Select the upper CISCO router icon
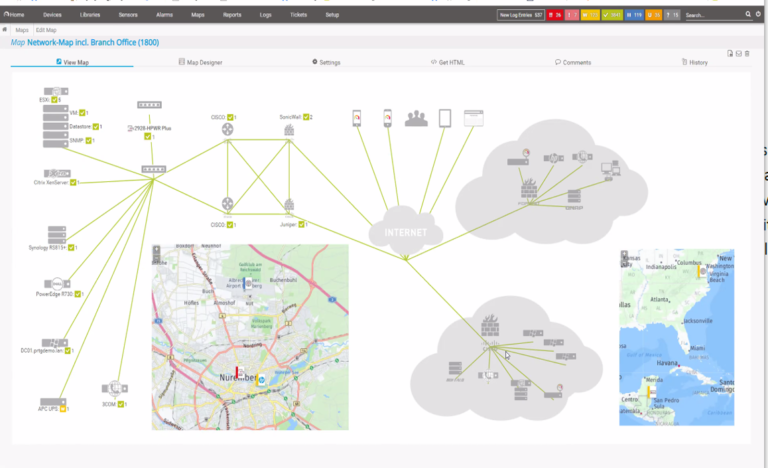This screenshot has height=468, width=768. pyautogui.click(x=227, y=129)
